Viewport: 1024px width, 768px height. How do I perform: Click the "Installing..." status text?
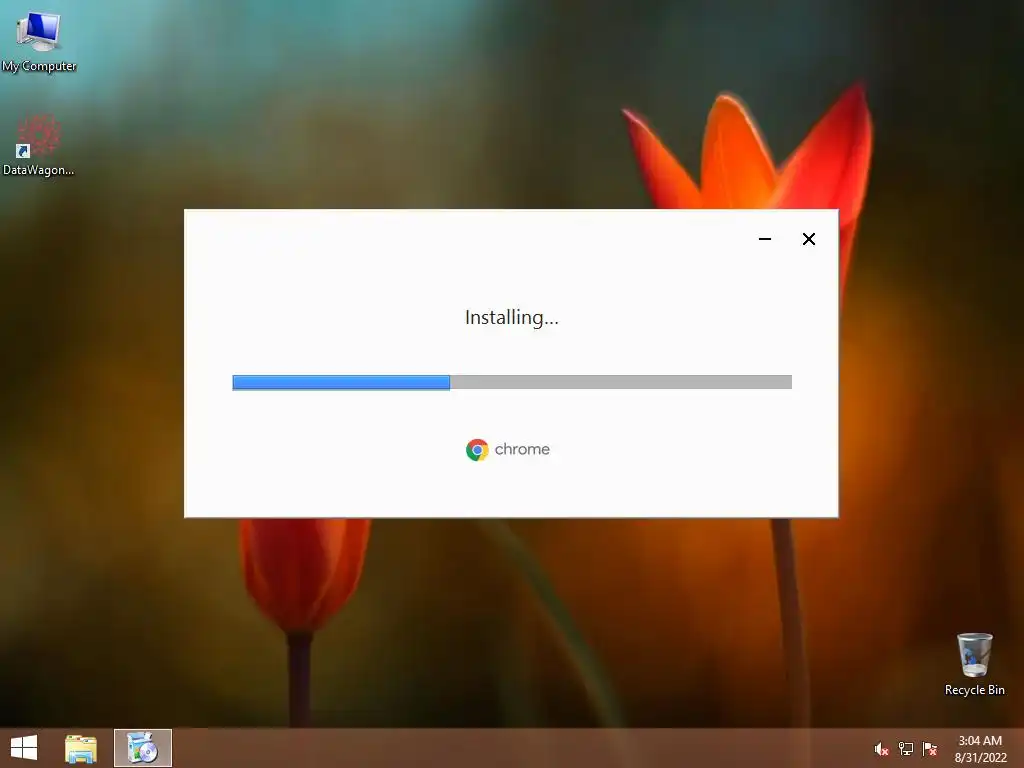(511, 317)
